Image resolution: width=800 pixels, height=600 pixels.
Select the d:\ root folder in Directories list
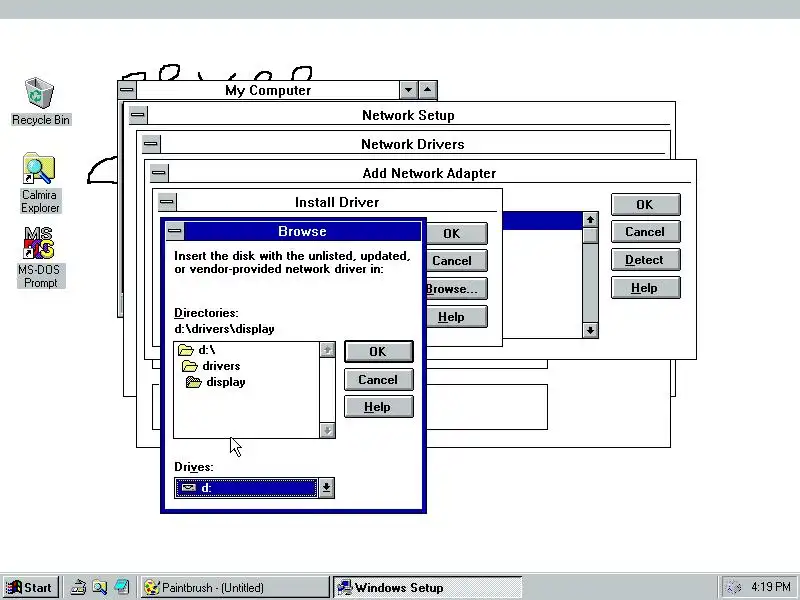coord(197,350)
